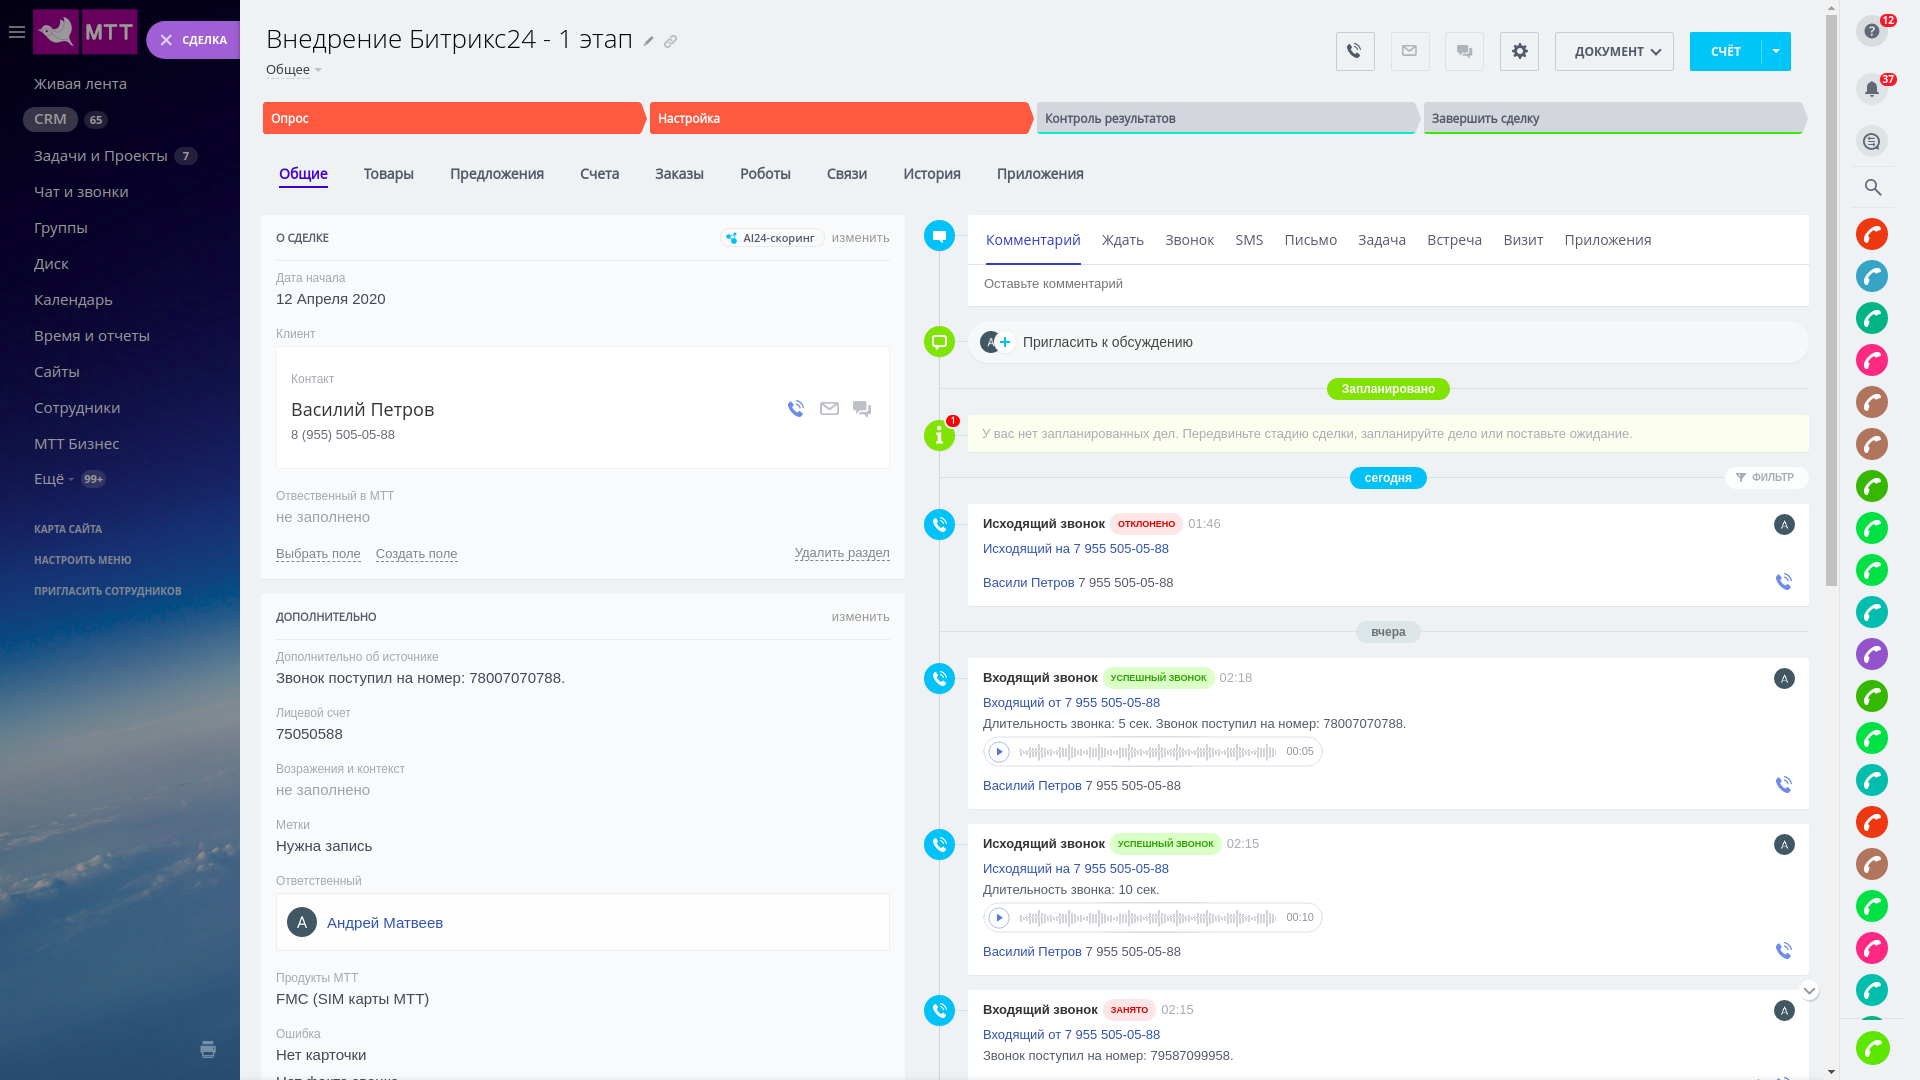The height and width of the screenshot is (1080, 1920).
Task: Open the messenger chat icon in right bar
Action: (1872, 141)
